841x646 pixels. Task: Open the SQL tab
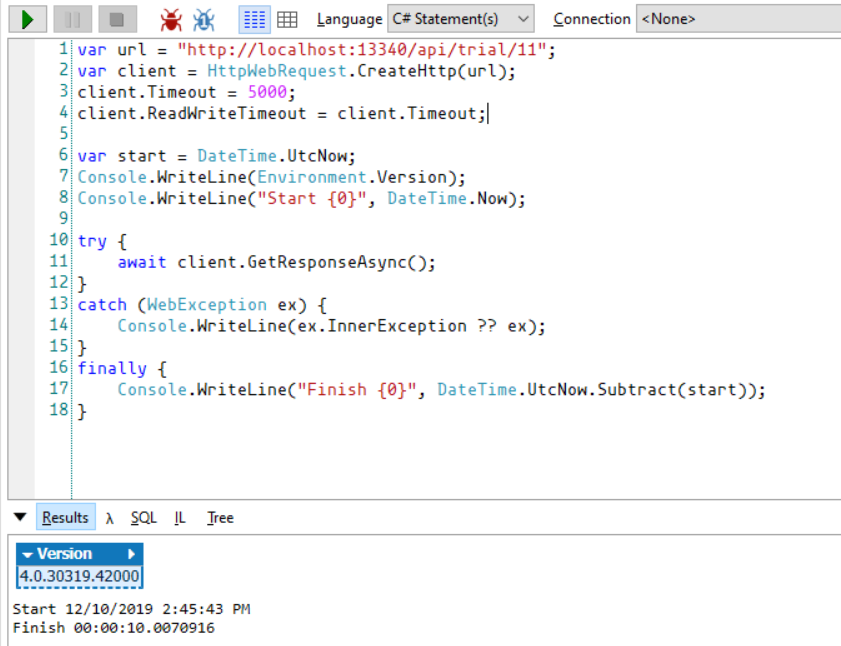click(143, 518)
